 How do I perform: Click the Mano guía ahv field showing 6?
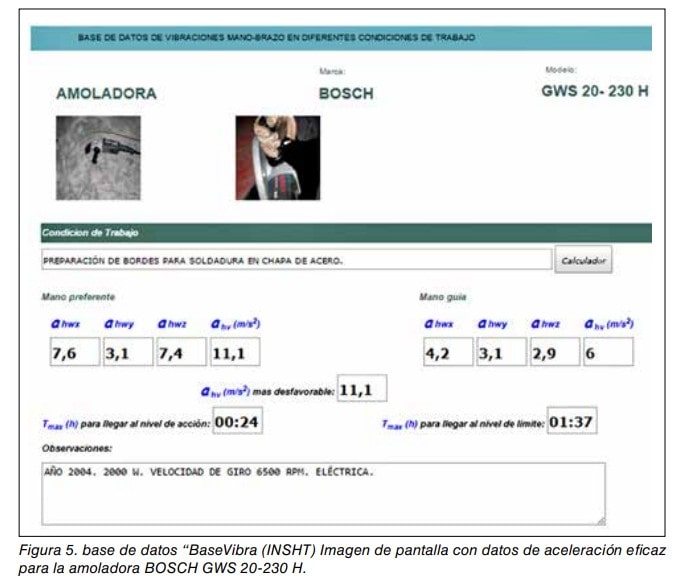coord(607,352)
